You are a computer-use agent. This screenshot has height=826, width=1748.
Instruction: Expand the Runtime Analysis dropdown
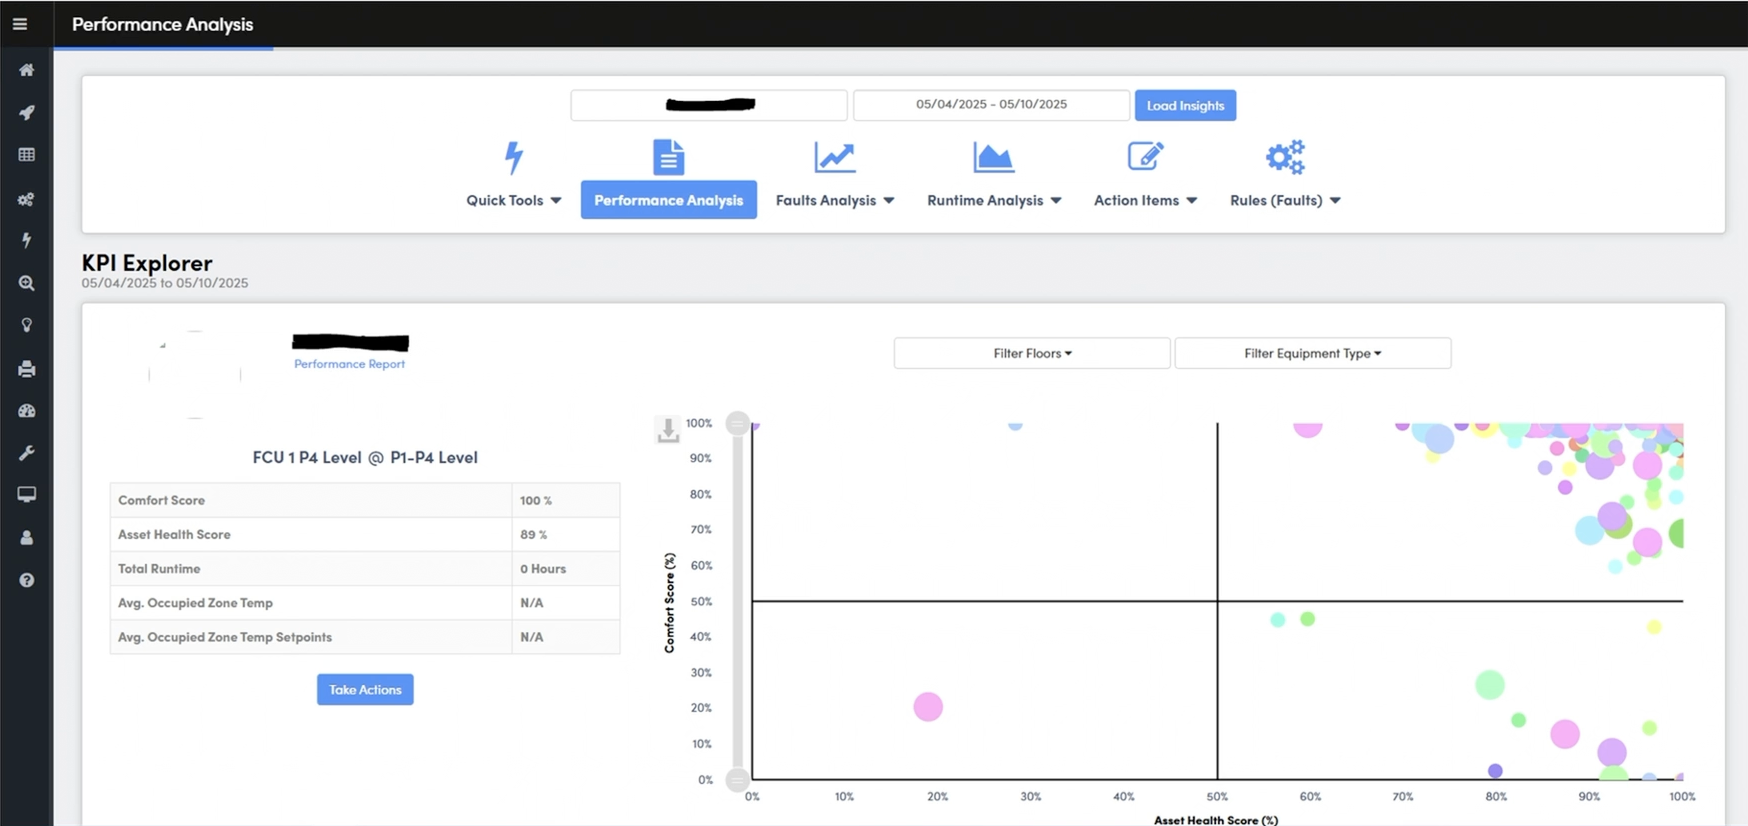[994, 200]
